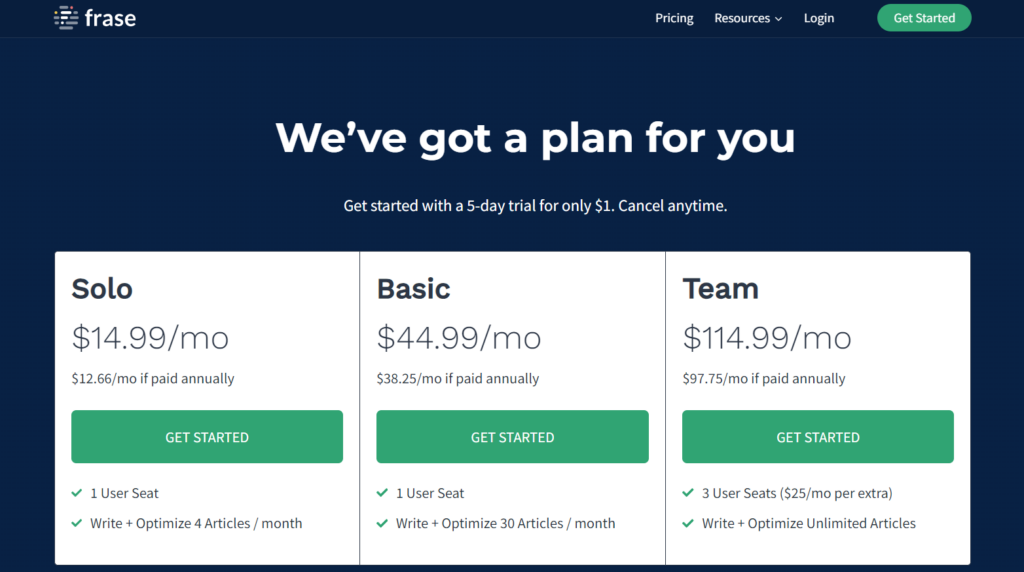1024x572 pixels.
Task: Click the 'We've got a plan for you' headline
Action: 535,137
